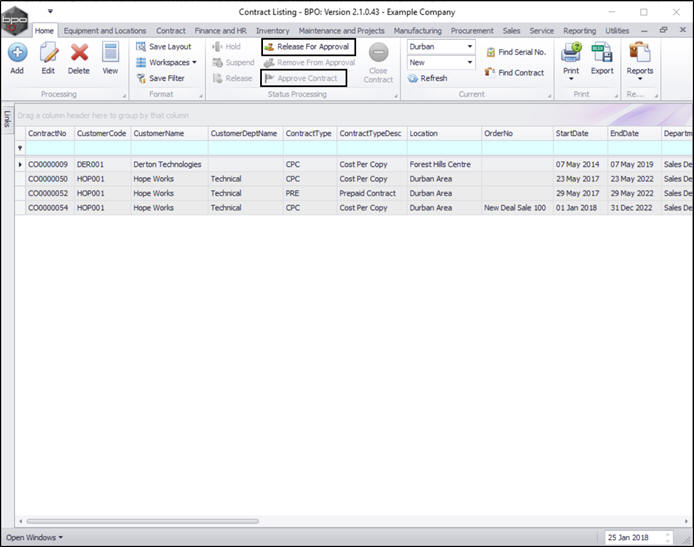This screenshot has width=694, height=547.
Task: Click Save Layout in Format group
Action: (164, 46)
